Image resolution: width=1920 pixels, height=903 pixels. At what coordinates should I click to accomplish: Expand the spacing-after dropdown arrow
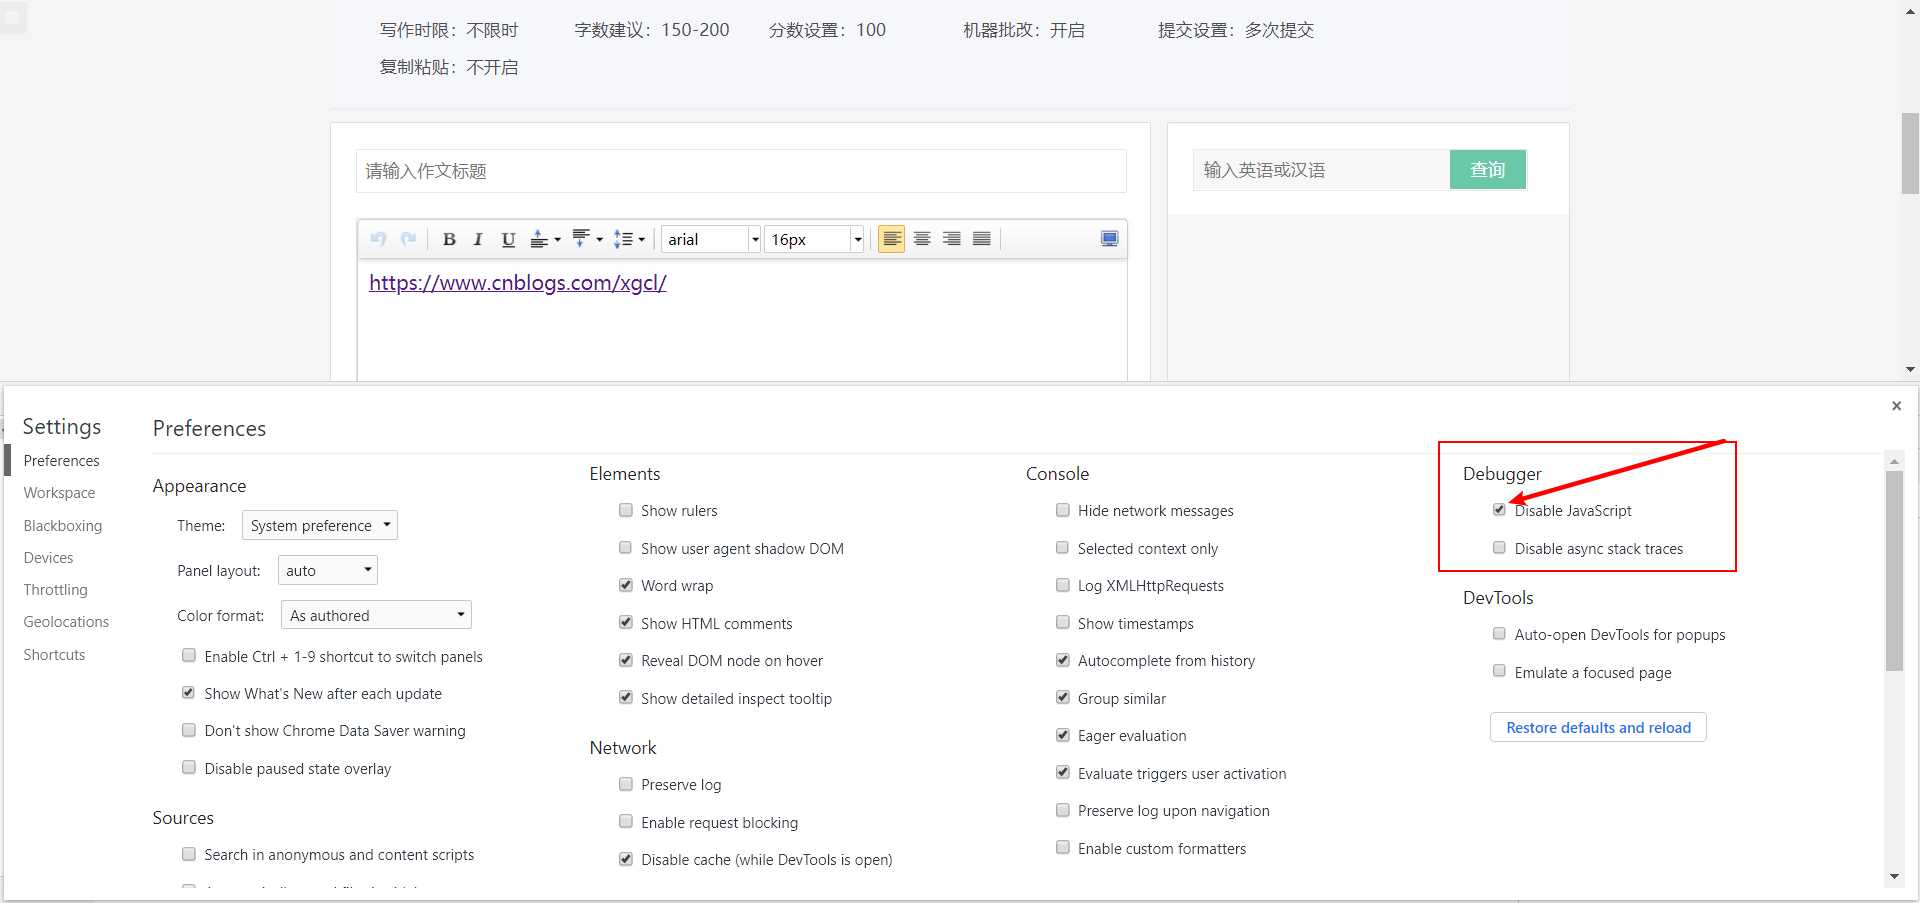tap(599, 239)
